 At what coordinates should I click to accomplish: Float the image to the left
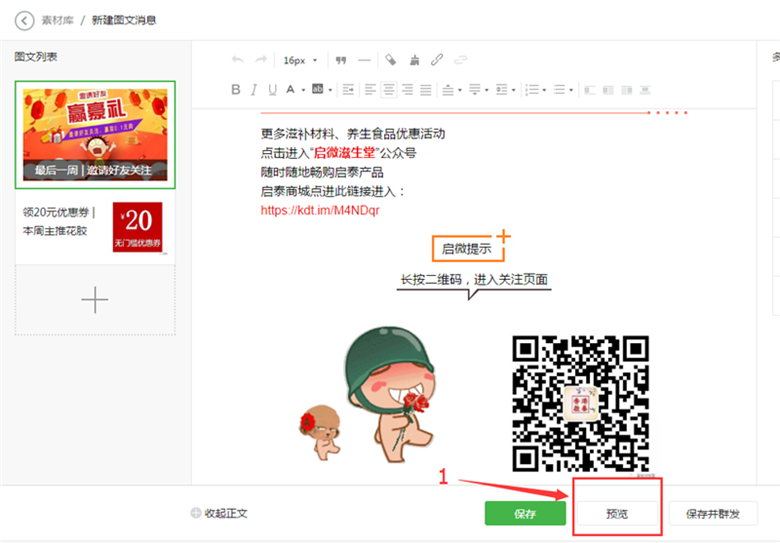click(x=589, y=90)
